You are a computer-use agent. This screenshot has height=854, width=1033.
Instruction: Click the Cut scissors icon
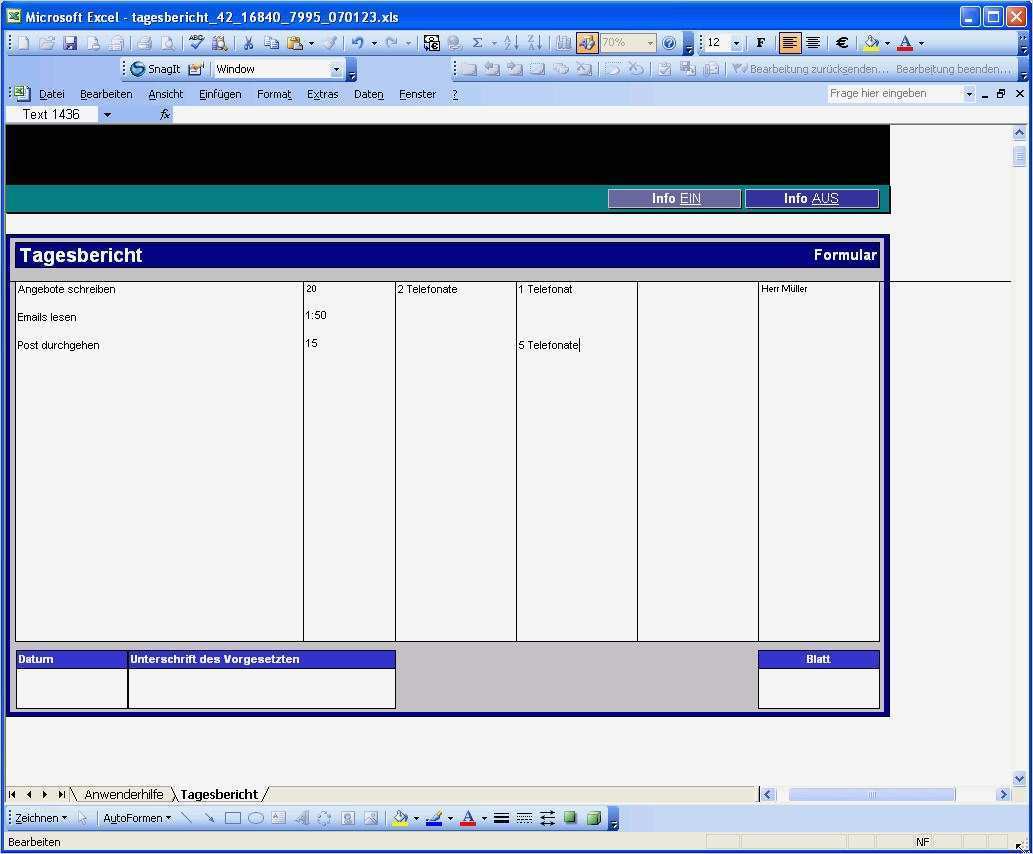250,43
